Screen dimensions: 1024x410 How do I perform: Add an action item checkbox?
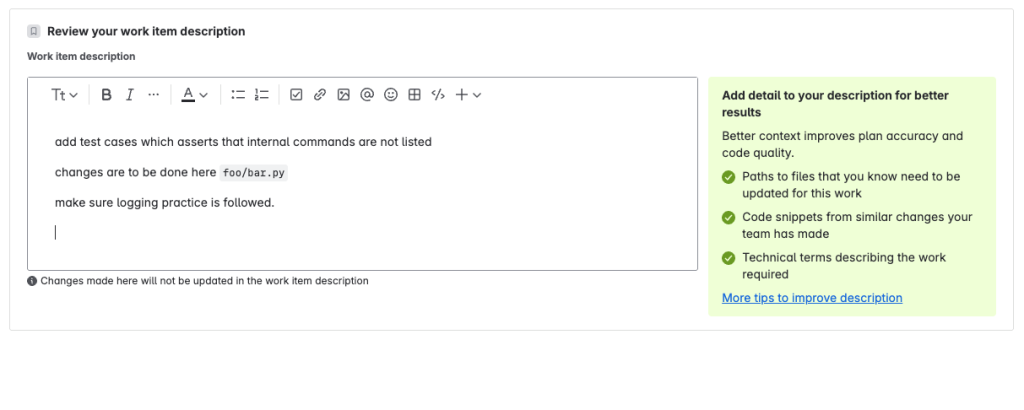pos(296,95)
